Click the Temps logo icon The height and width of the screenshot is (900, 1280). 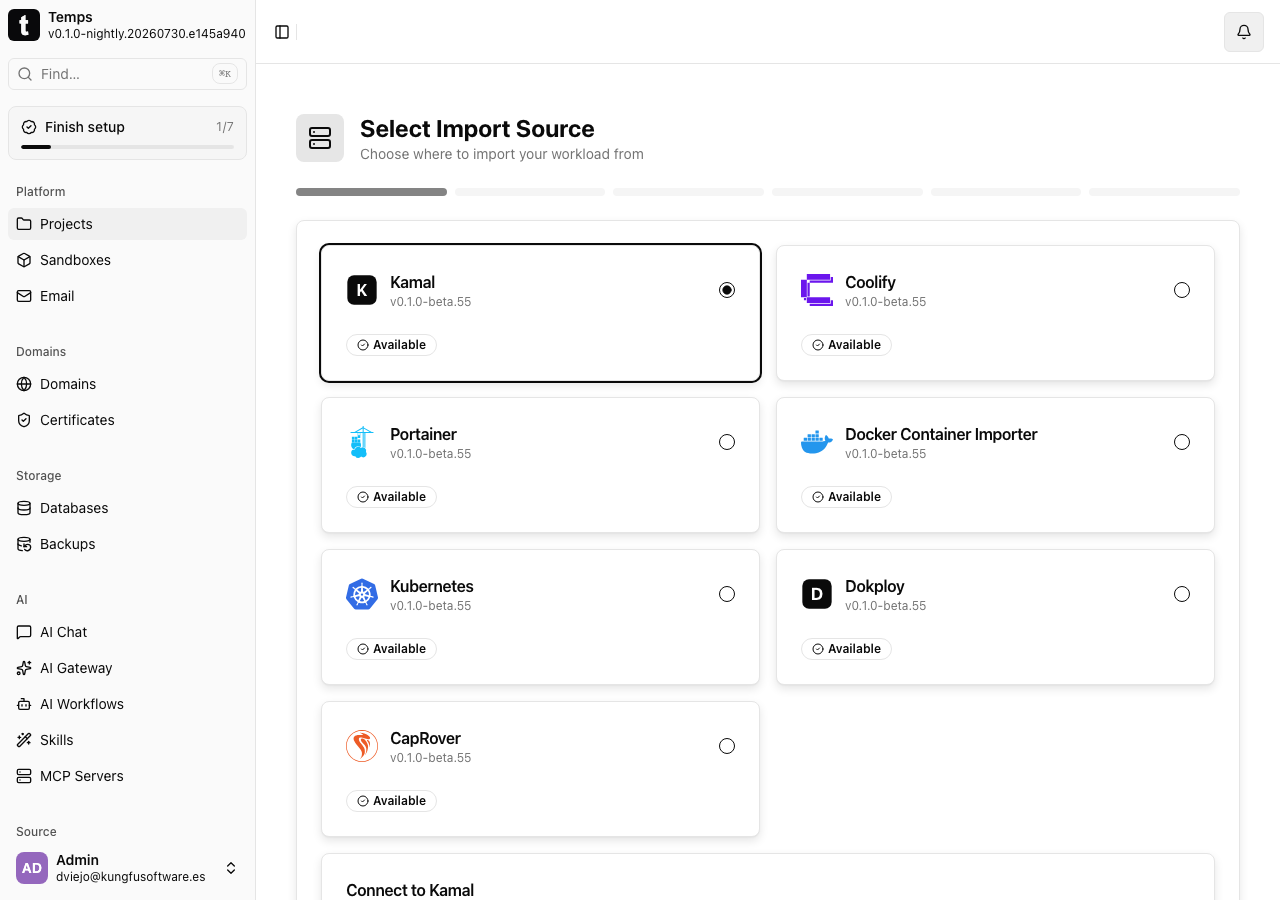[24, 25]
